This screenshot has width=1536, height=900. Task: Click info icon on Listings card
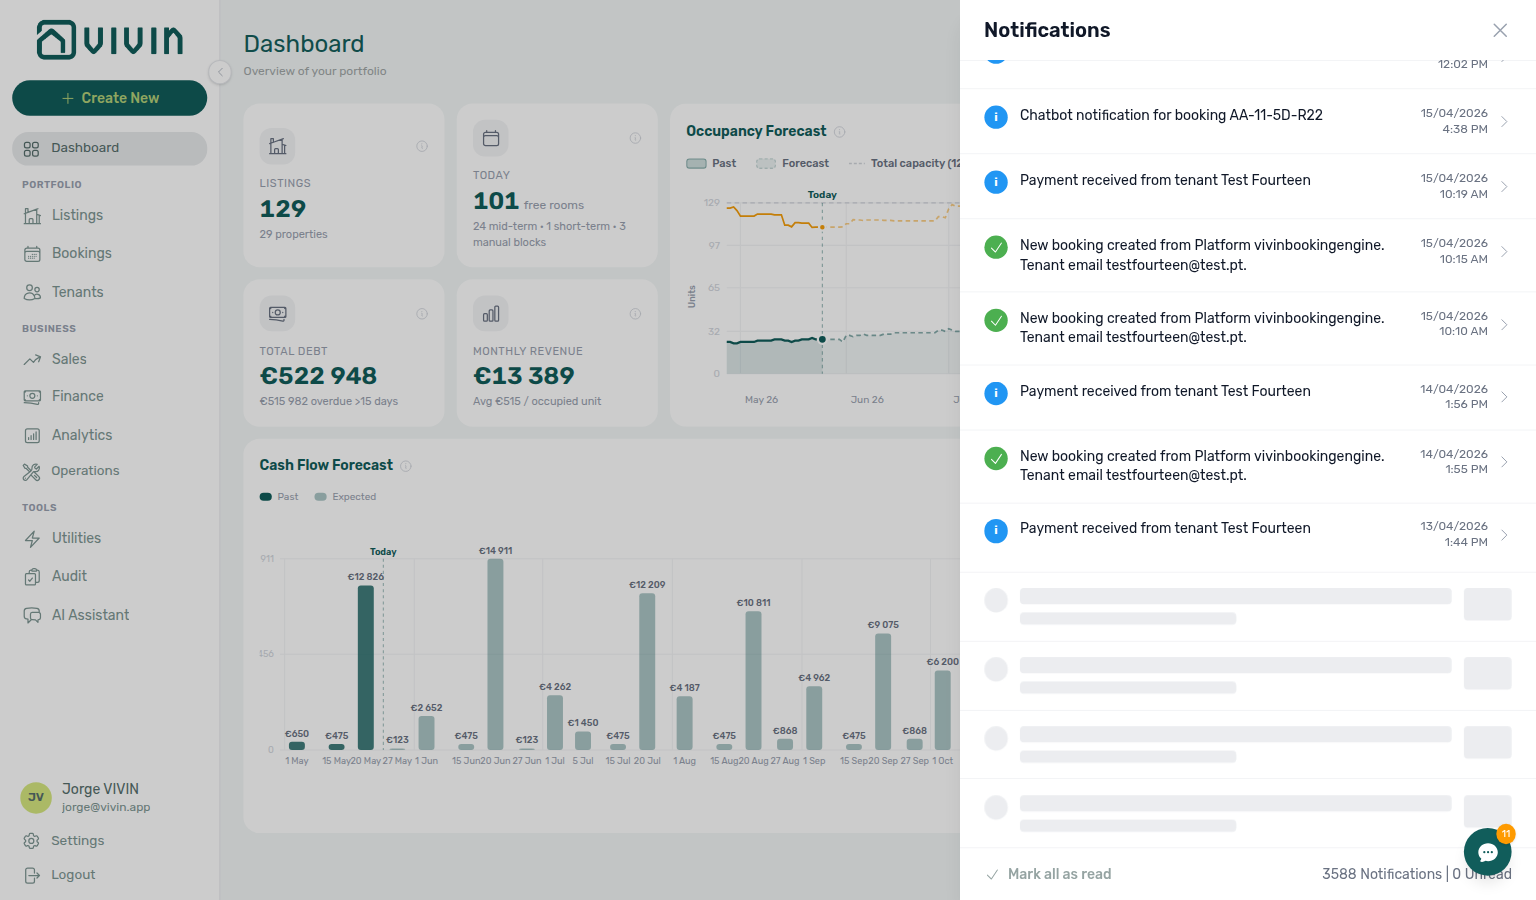click(422, 146)
